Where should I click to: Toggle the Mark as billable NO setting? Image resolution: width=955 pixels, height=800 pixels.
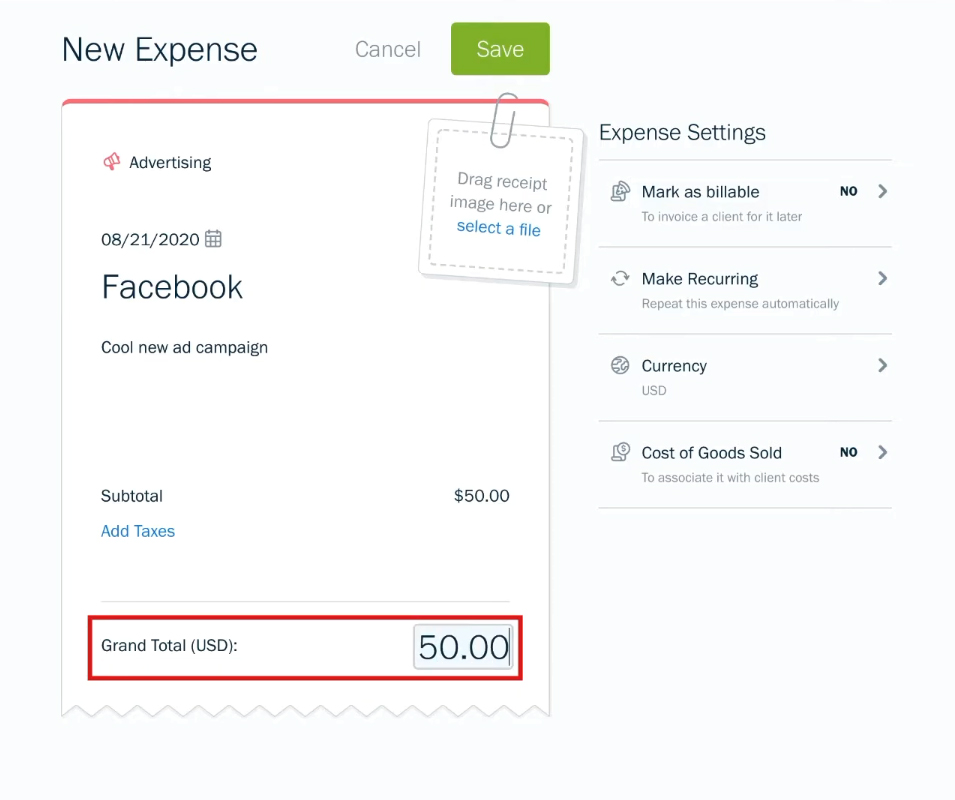click(848, 191)
